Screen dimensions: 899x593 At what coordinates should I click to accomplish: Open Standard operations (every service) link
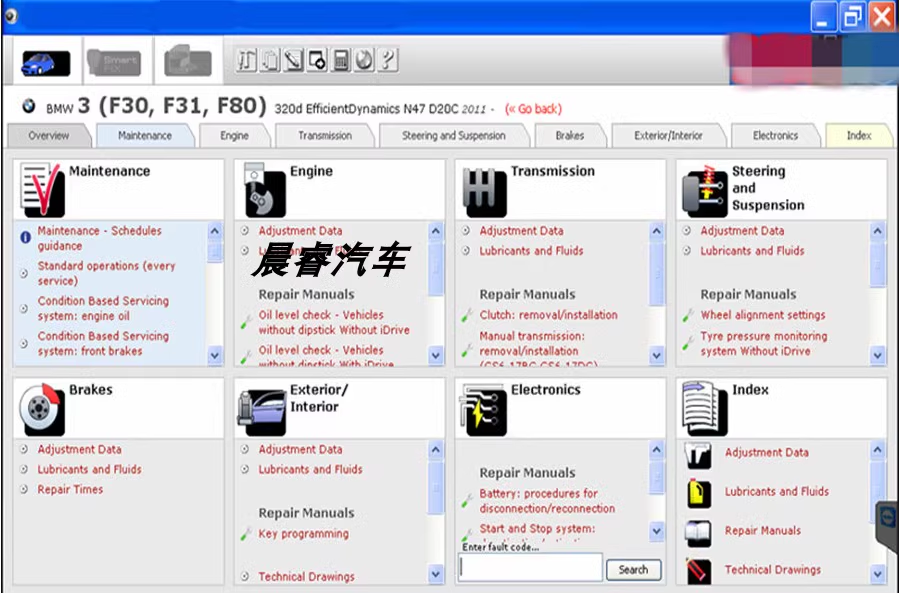(x=106, y=273)
